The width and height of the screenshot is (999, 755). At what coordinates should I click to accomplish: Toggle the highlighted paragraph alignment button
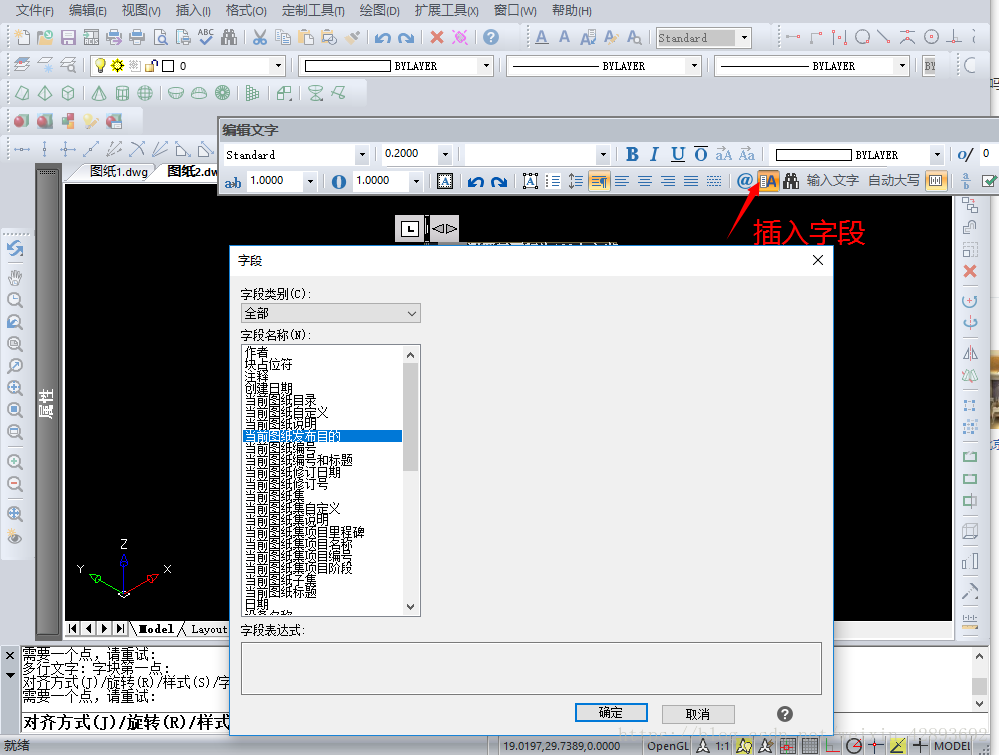pos(599,182)
